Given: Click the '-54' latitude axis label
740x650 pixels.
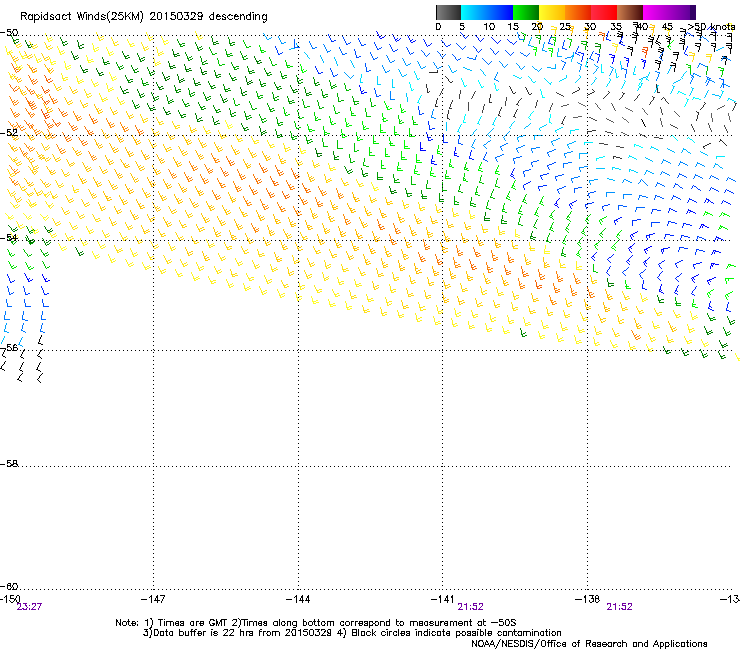Looking at the screenshot, I should pos(9,237).
